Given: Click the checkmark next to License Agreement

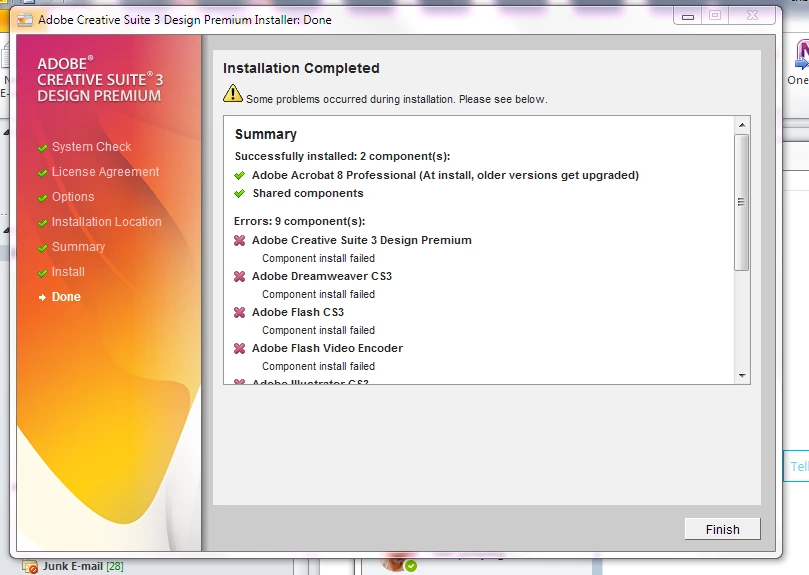Looking at the screenshot, I should point(42,173).
